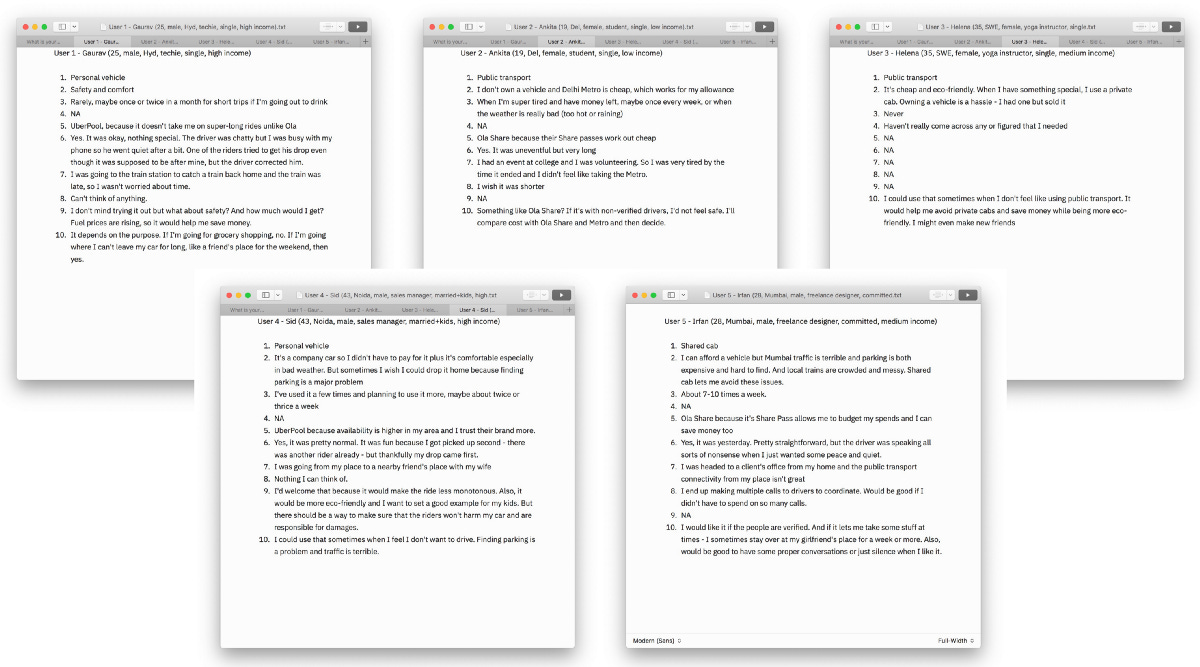
Task: Click play button in User 2 Ankita window
Action: click(764, 26)
